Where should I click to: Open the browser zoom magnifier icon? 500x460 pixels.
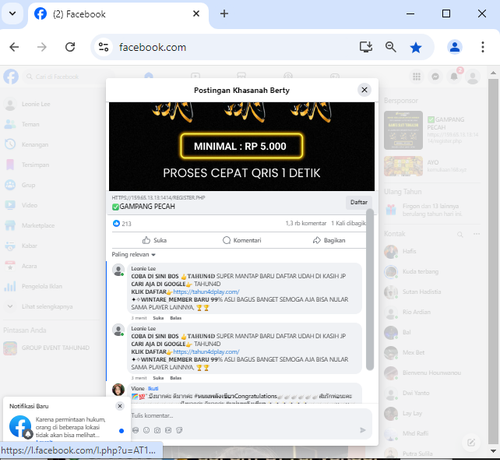391,47
